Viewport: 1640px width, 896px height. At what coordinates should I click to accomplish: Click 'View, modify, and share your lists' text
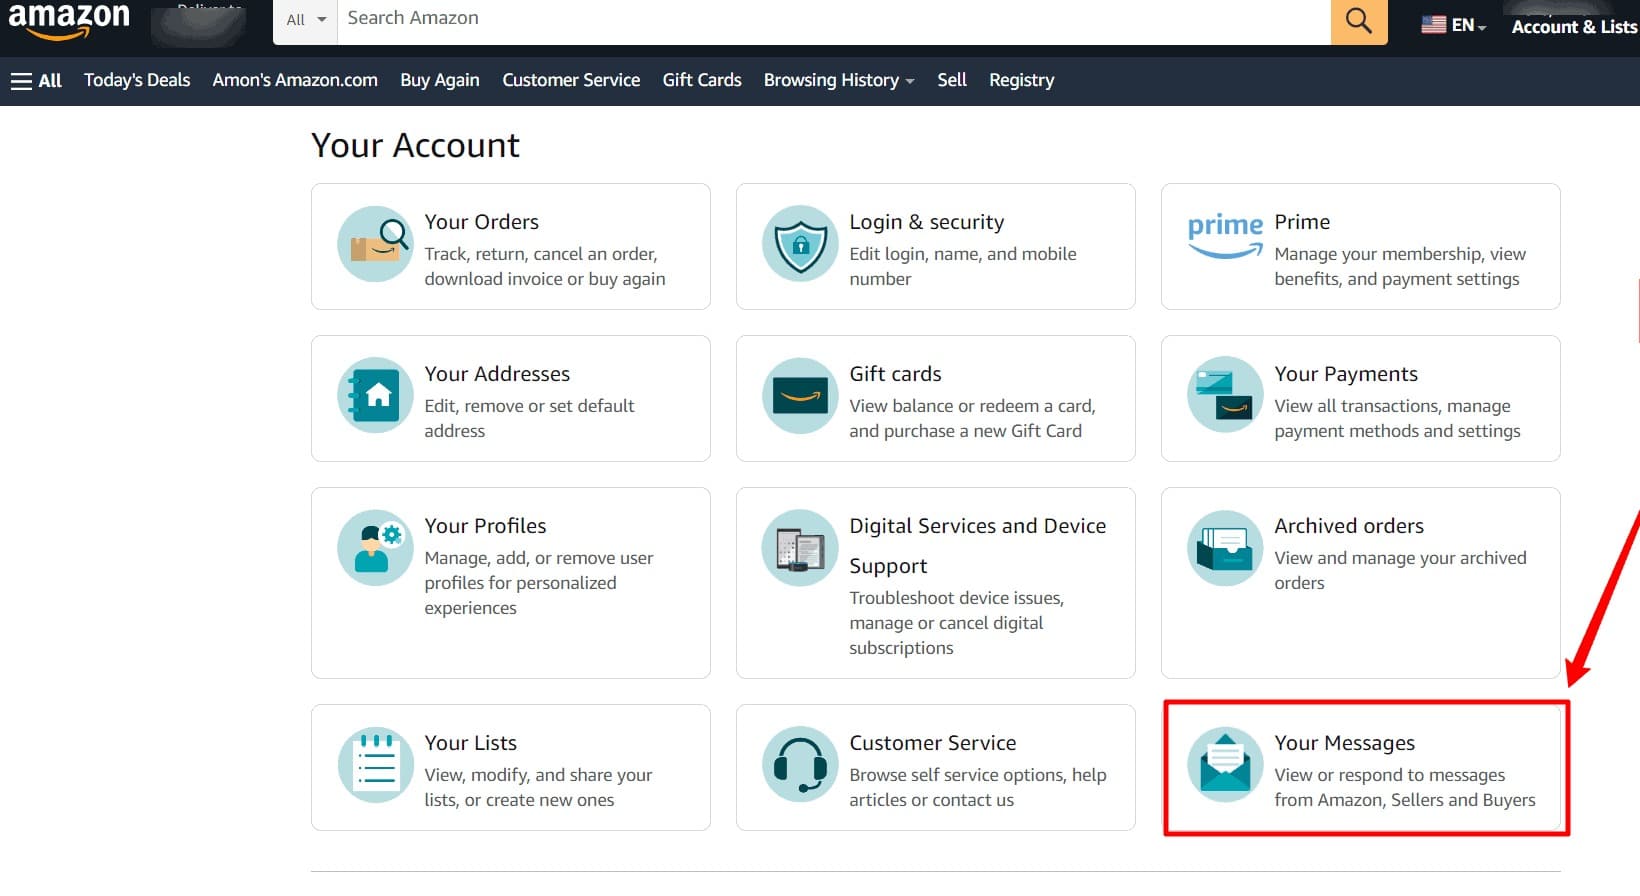pyautogui.click(x=538, y=788)
